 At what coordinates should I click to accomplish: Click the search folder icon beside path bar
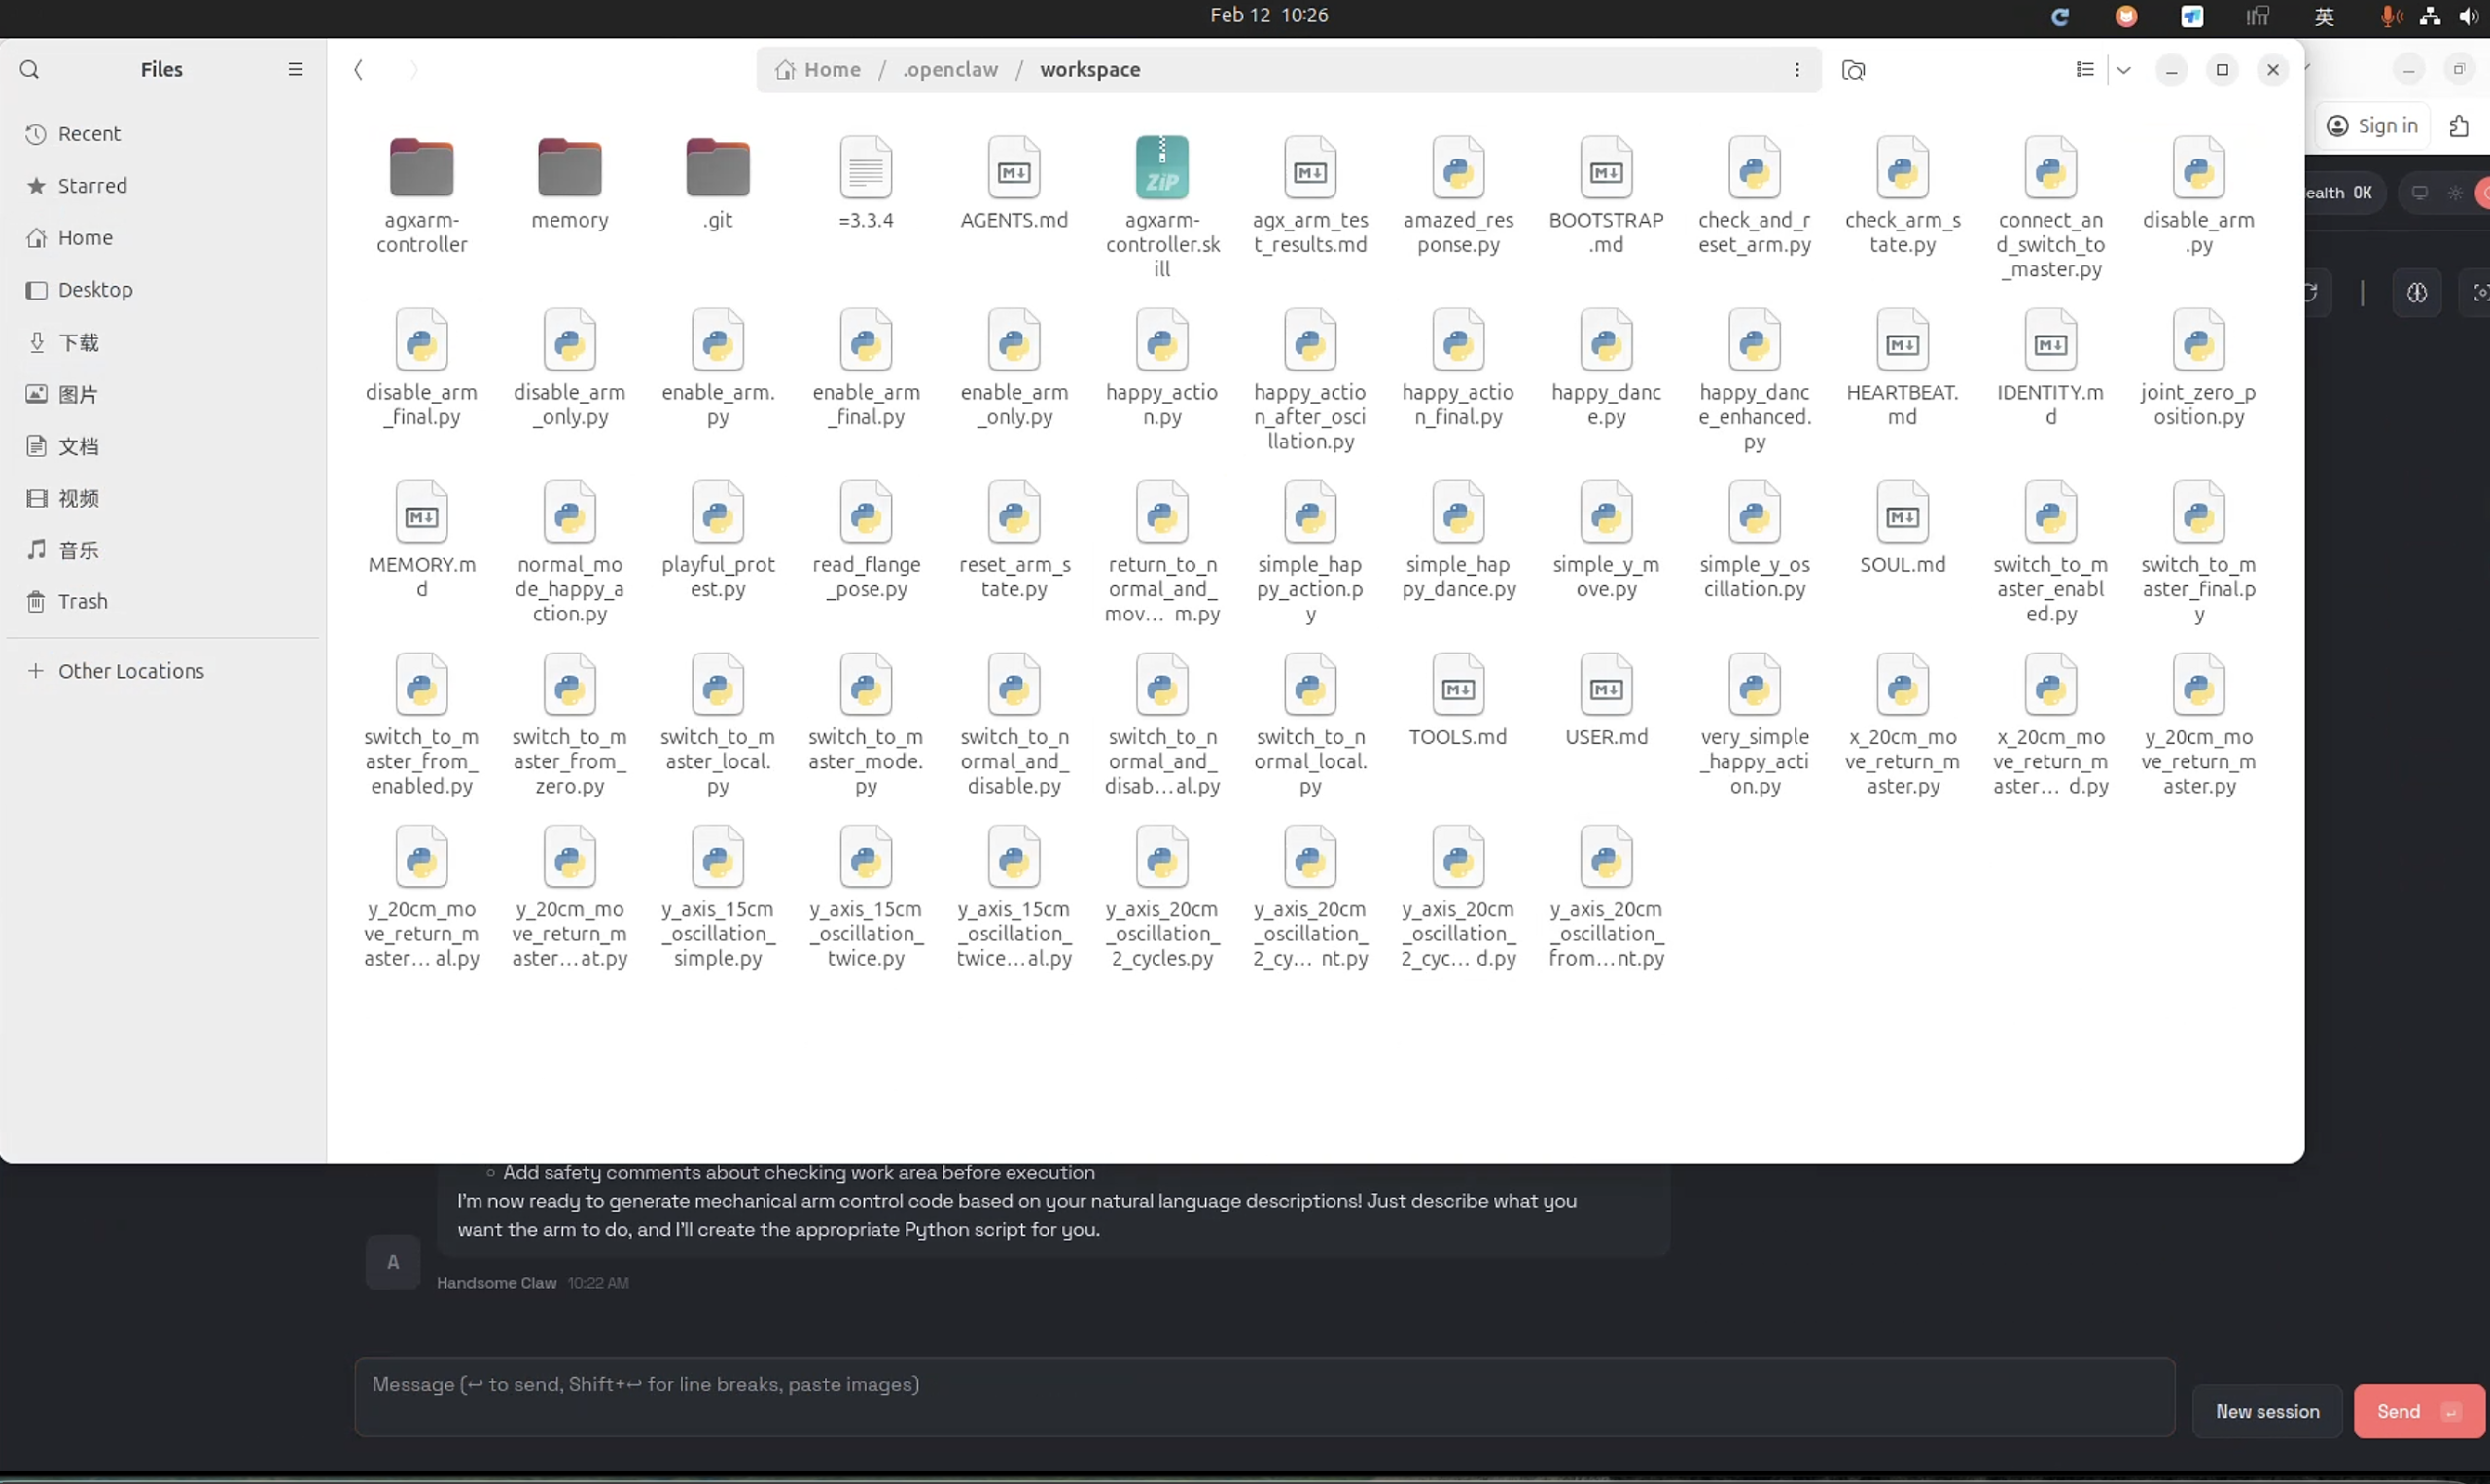point(1853,69)
